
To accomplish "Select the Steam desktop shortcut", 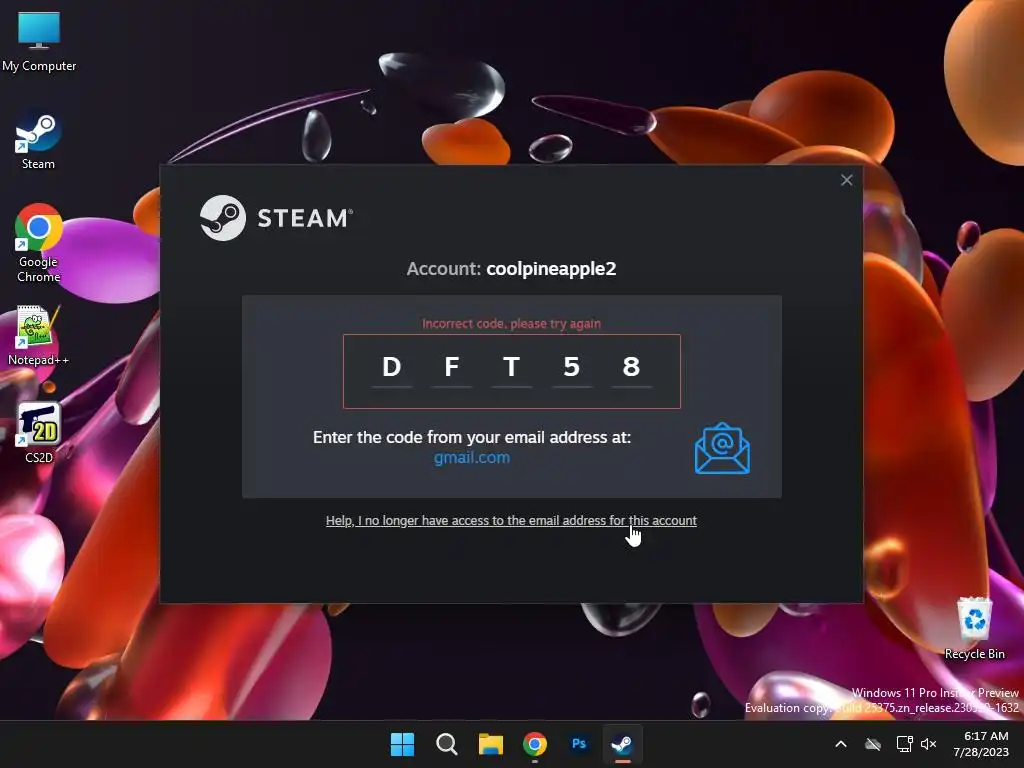I will point(38,142).
